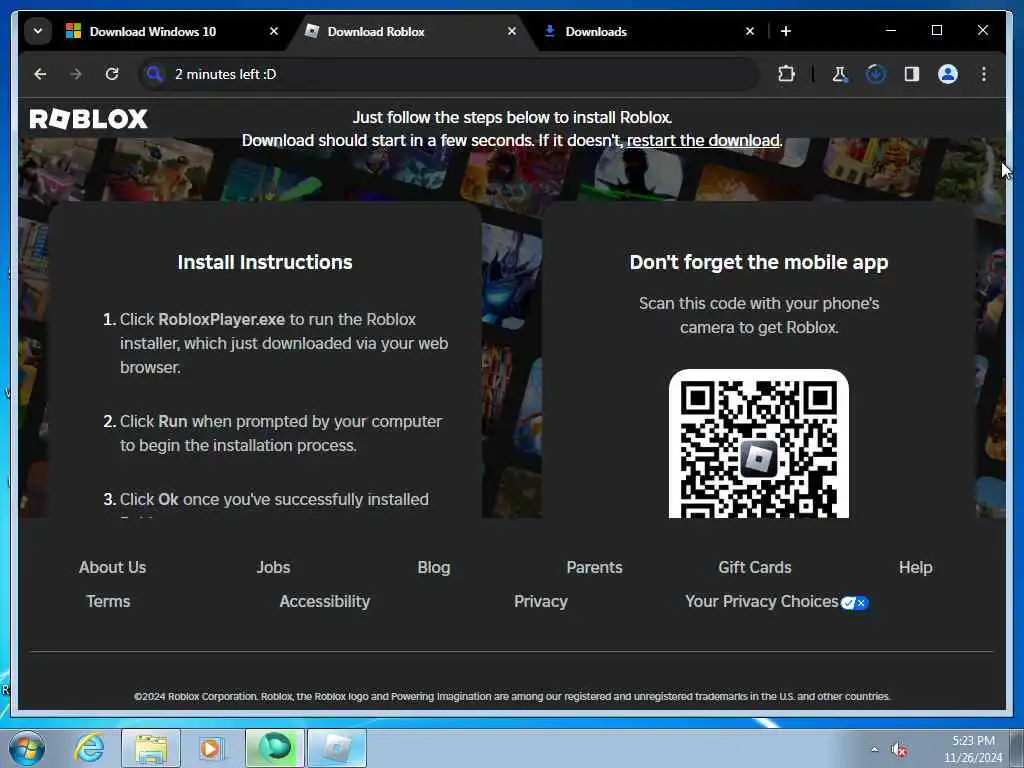Launch Internet Explorer from the taskbar
This screenshot has width=1024, height=768.
pyautogui.click(x=89, y=748)
